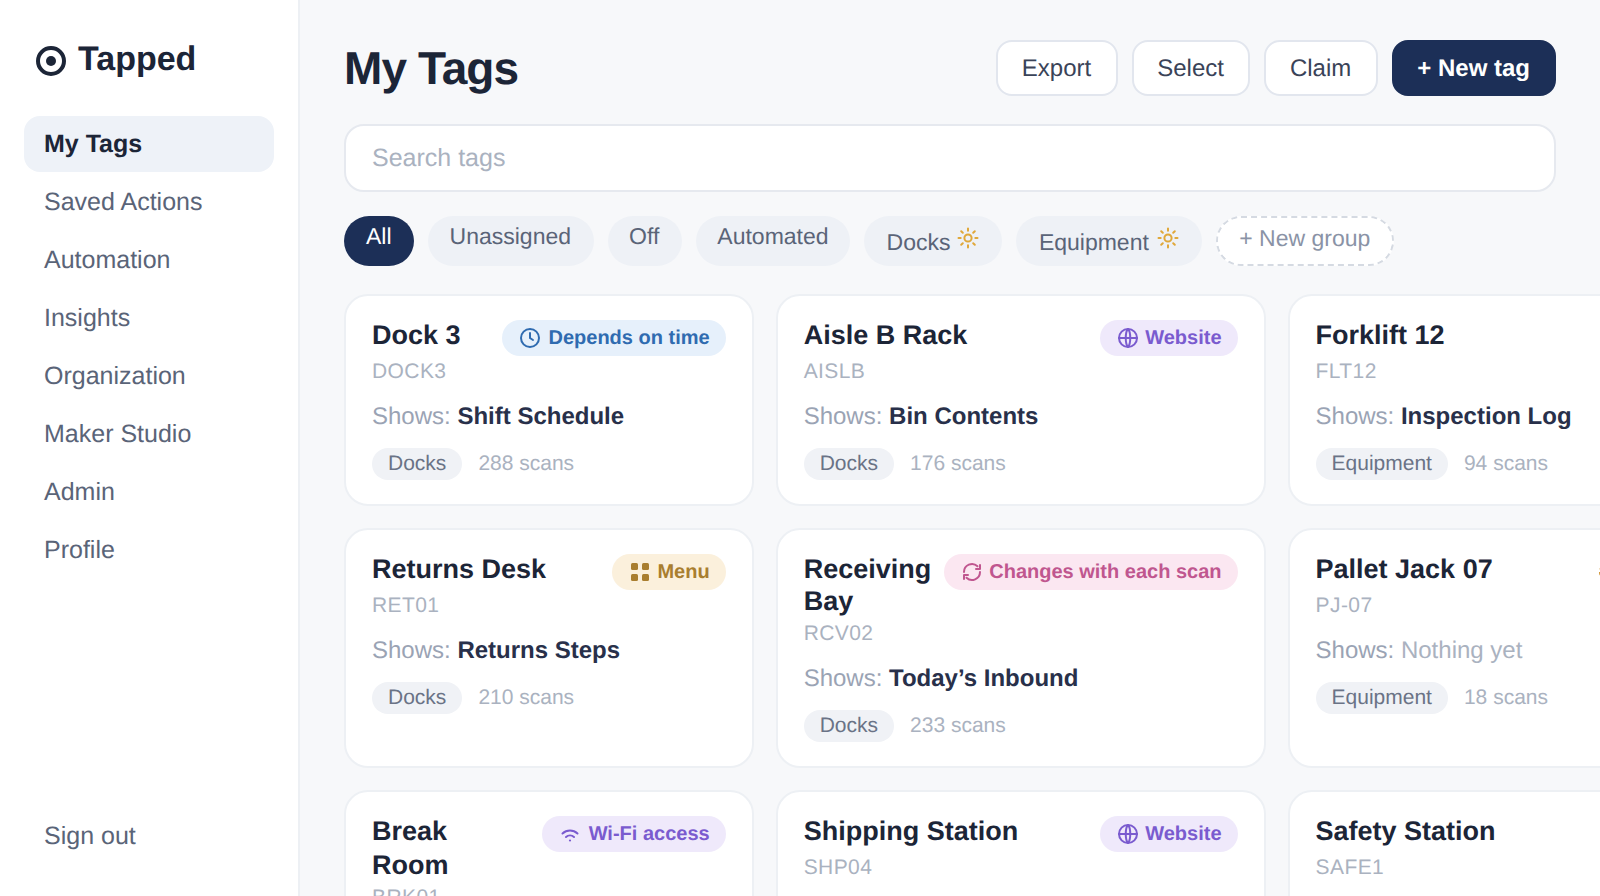Click the Export button

point(1056,68)
